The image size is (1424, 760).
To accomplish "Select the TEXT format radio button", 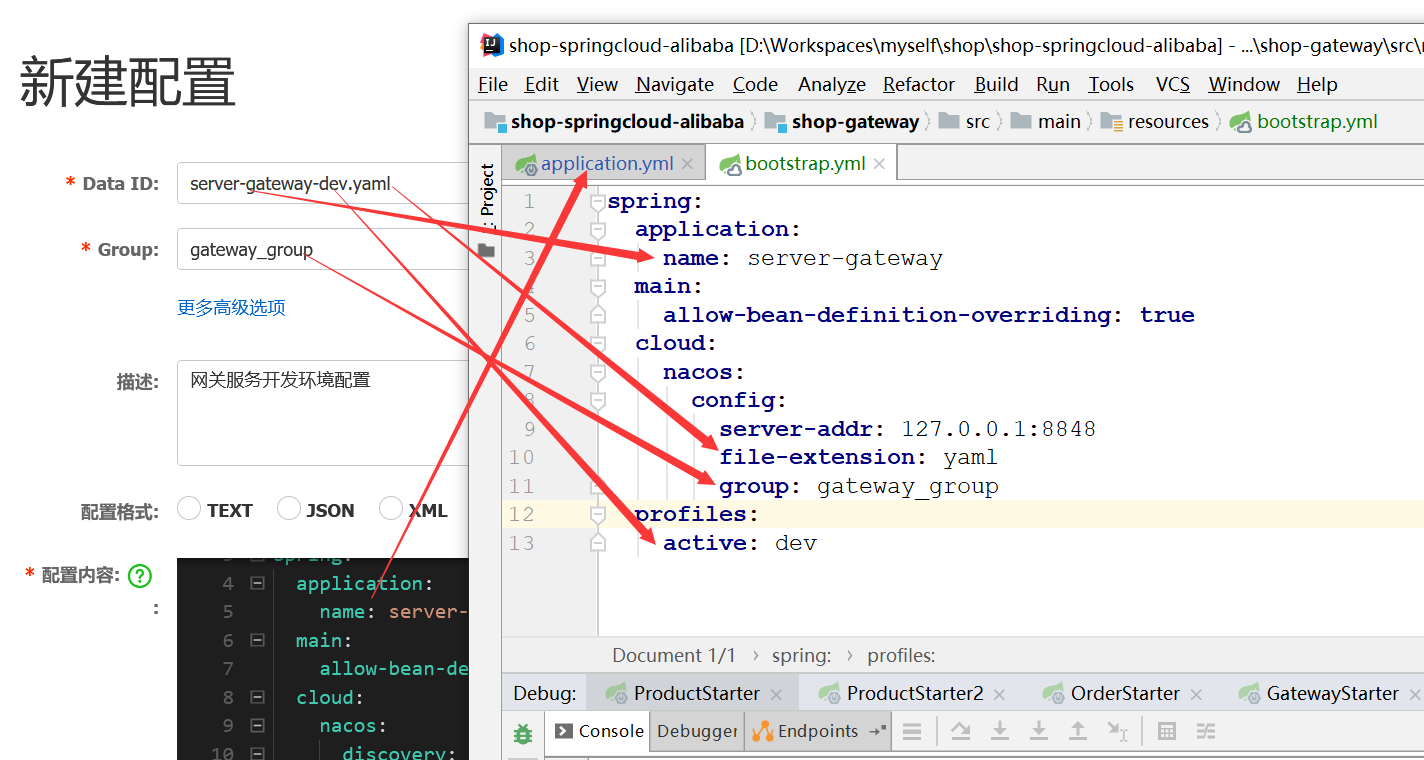I will (189, 509).
